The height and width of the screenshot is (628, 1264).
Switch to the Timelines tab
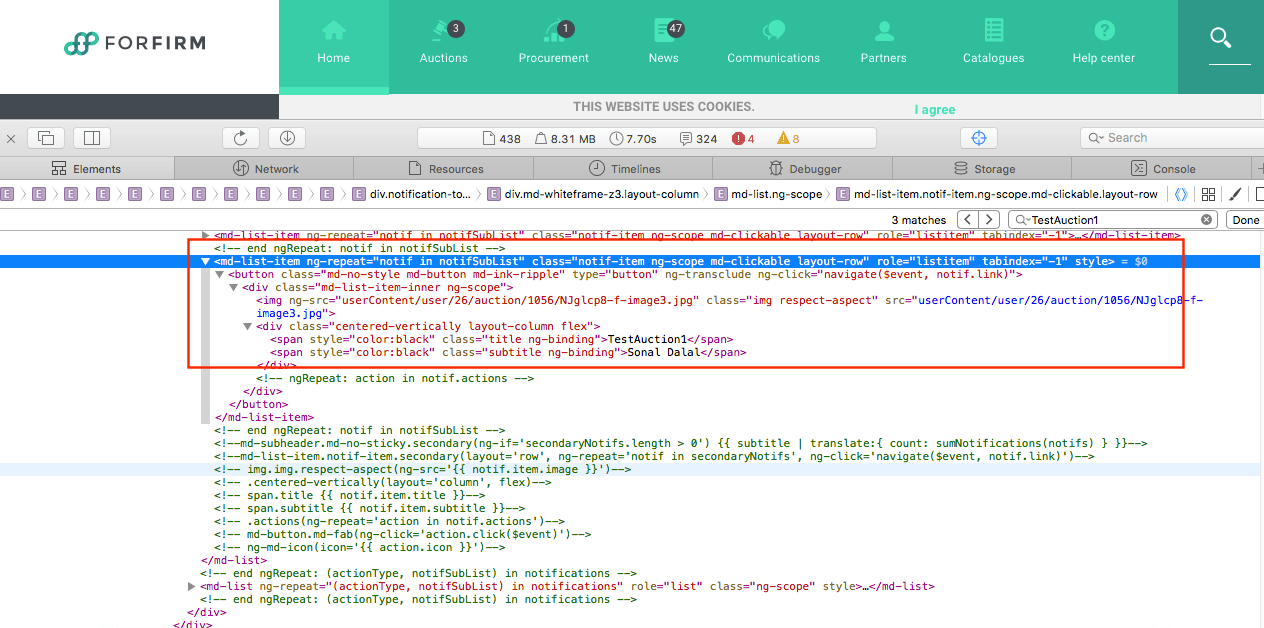624,168
